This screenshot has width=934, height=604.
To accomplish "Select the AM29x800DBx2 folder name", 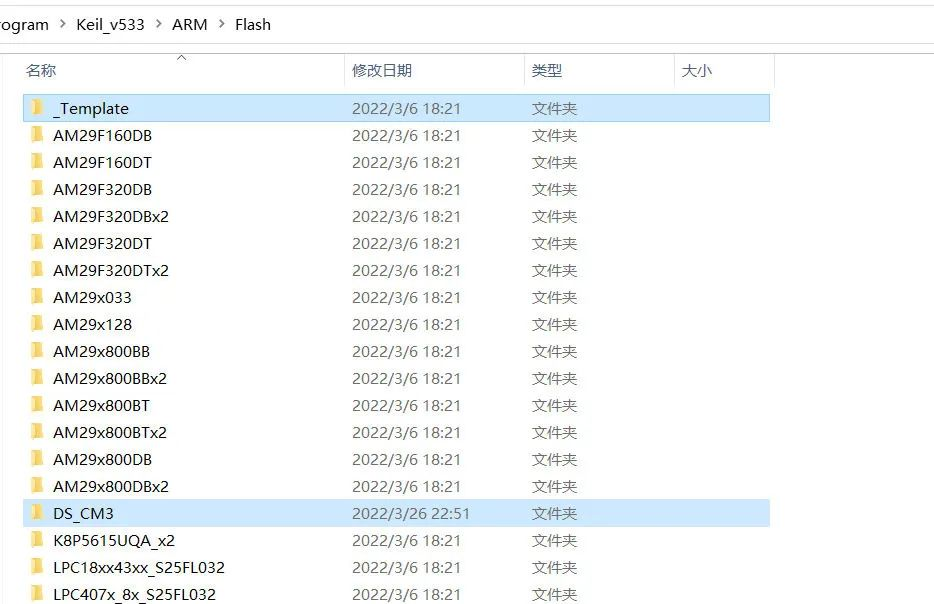I will (111, 486).
